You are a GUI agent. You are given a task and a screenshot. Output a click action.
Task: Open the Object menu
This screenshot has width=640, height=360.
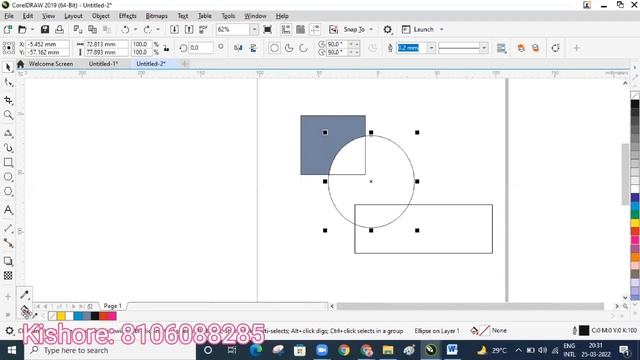point(100,16)
